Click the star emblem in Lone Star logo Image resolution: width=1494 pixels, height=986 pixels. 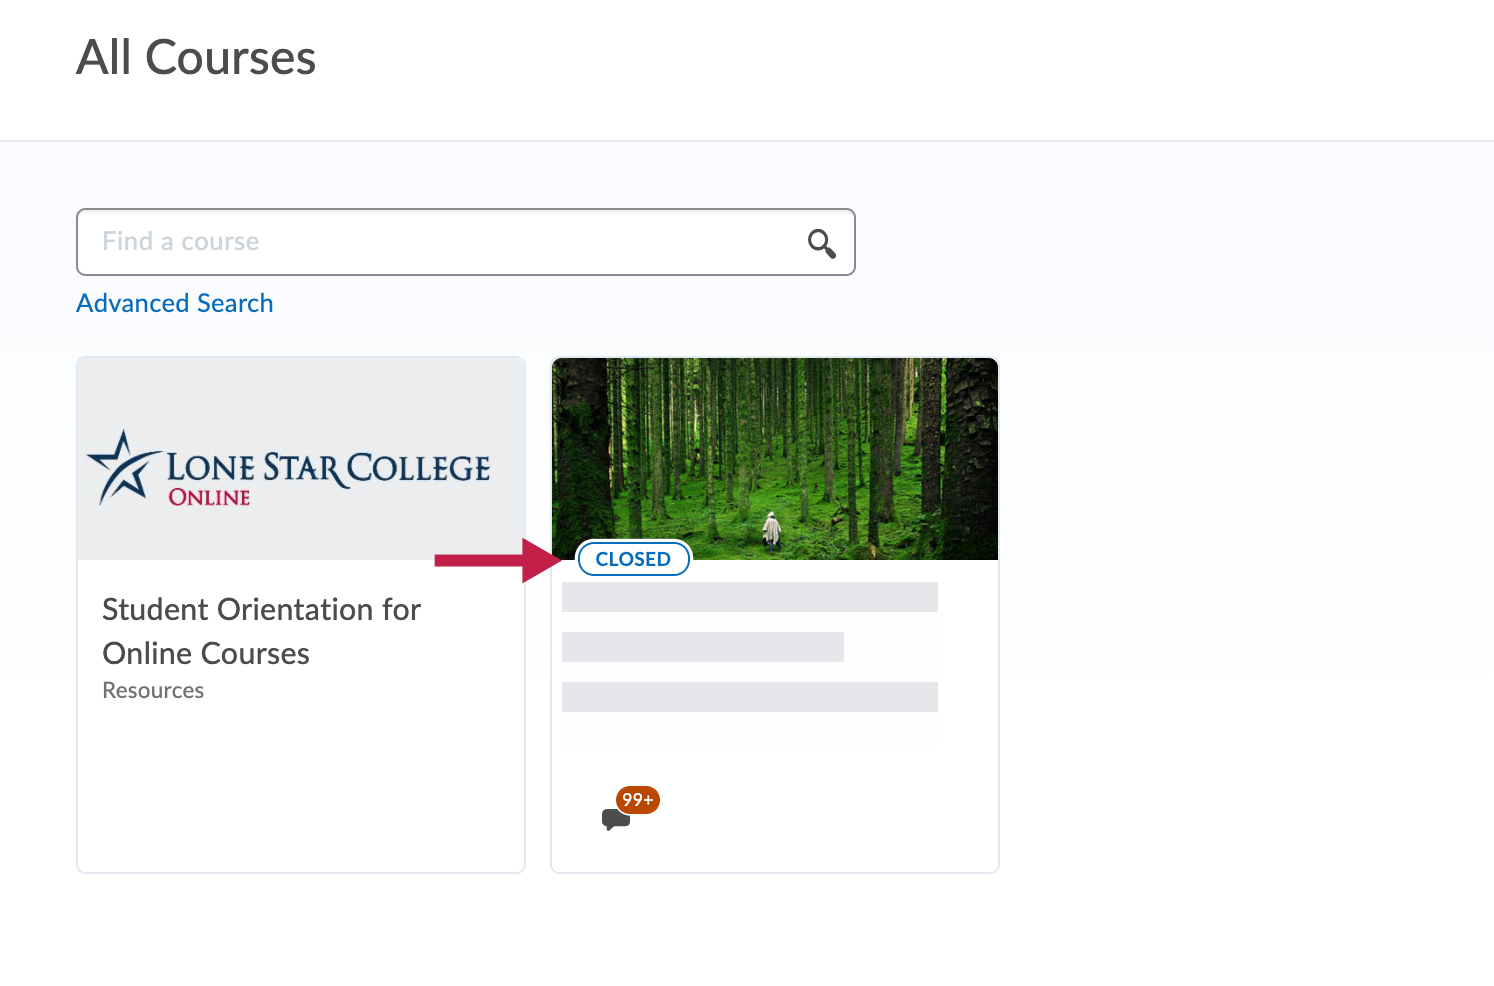pos(123,468)
